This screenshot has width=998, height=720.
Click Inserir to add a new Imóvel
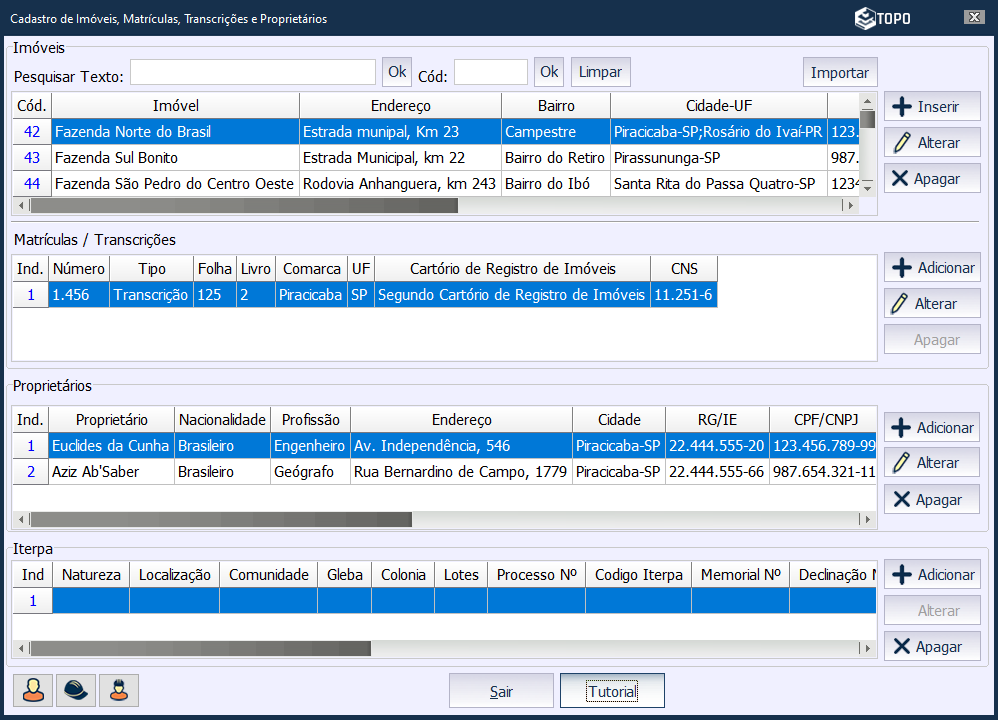point(931,107)
